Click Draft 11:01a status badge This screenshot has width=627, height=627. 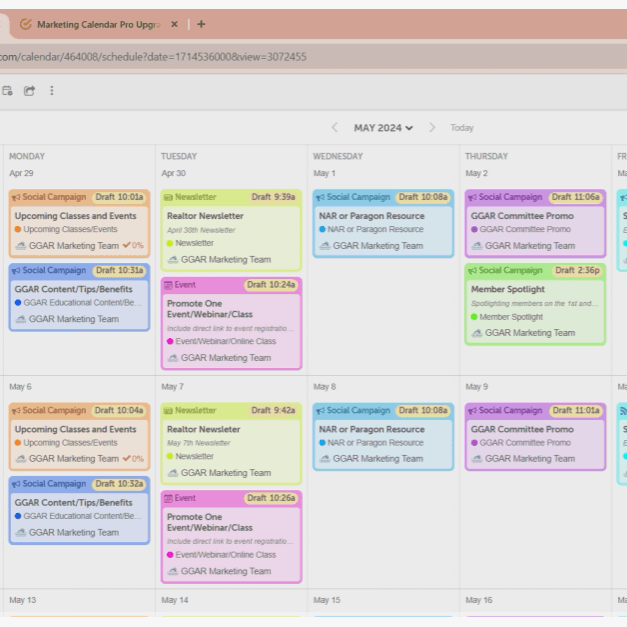click(576, 411)
